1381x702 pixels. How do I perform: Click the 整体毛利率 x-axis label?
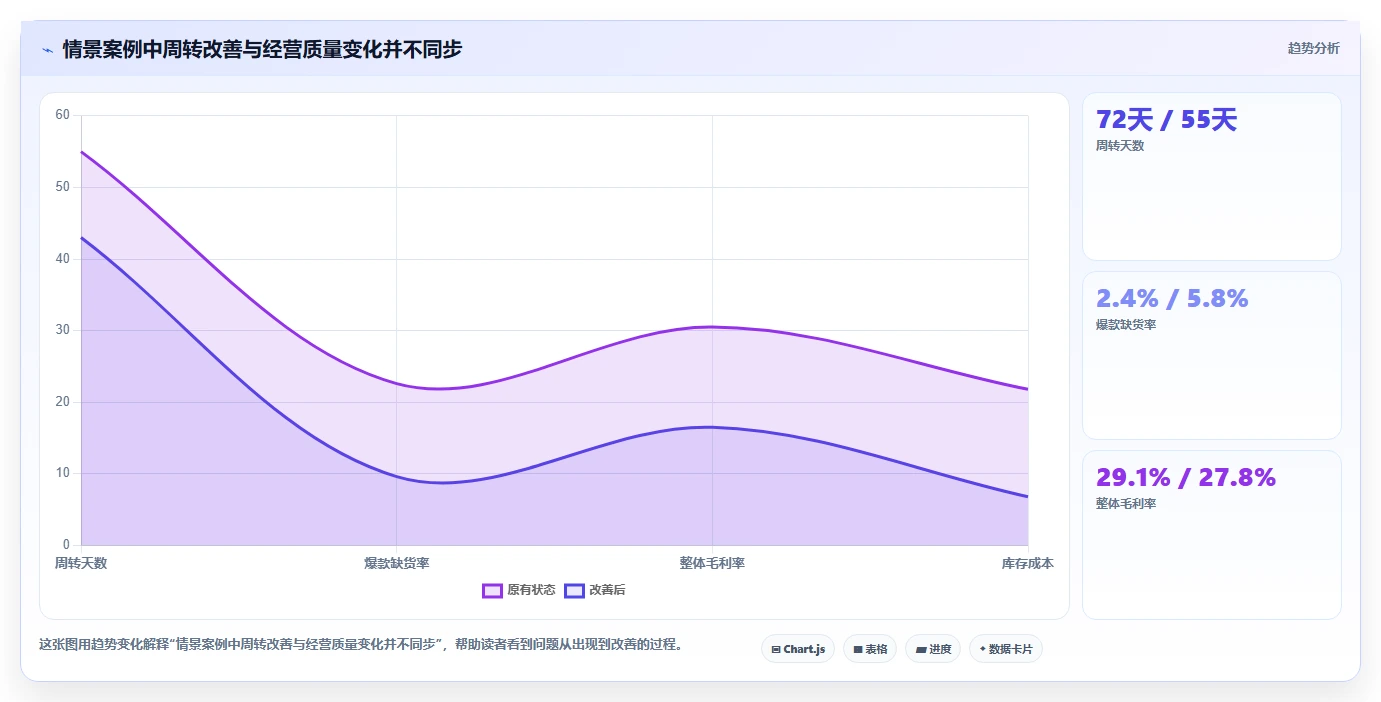(712, 563)
